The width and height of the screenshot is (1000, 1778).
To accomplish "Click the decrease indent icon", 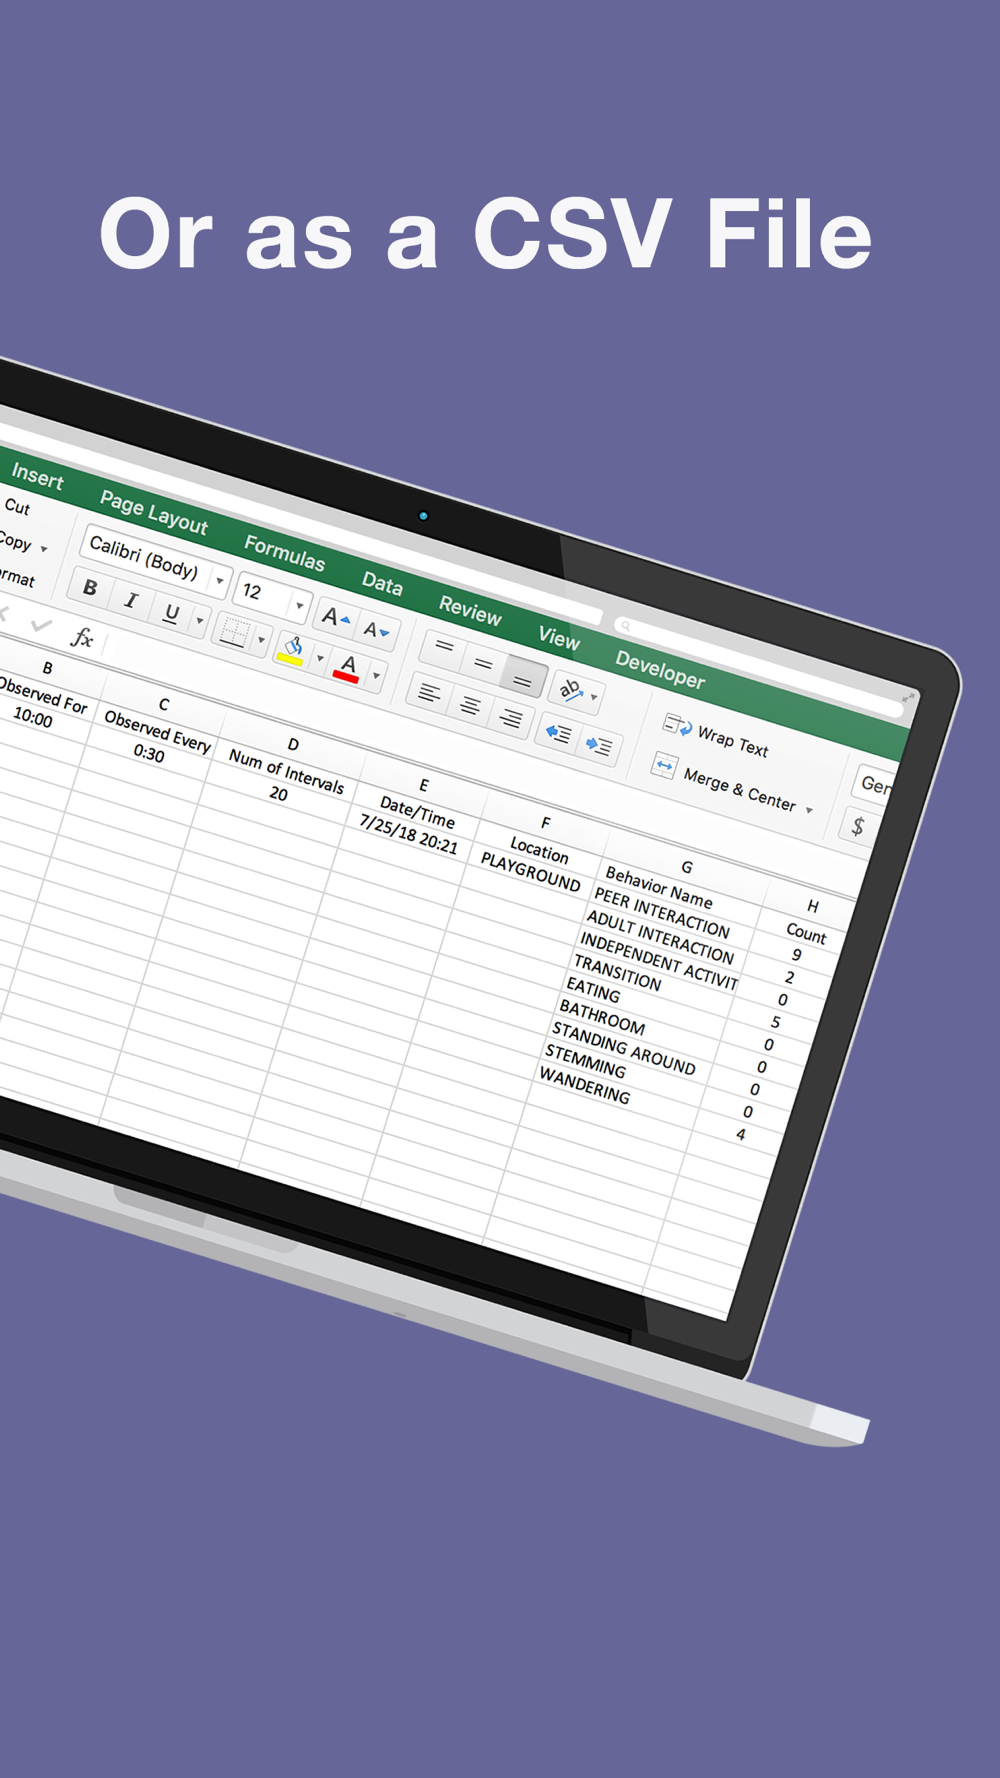I will pos(558,733).
